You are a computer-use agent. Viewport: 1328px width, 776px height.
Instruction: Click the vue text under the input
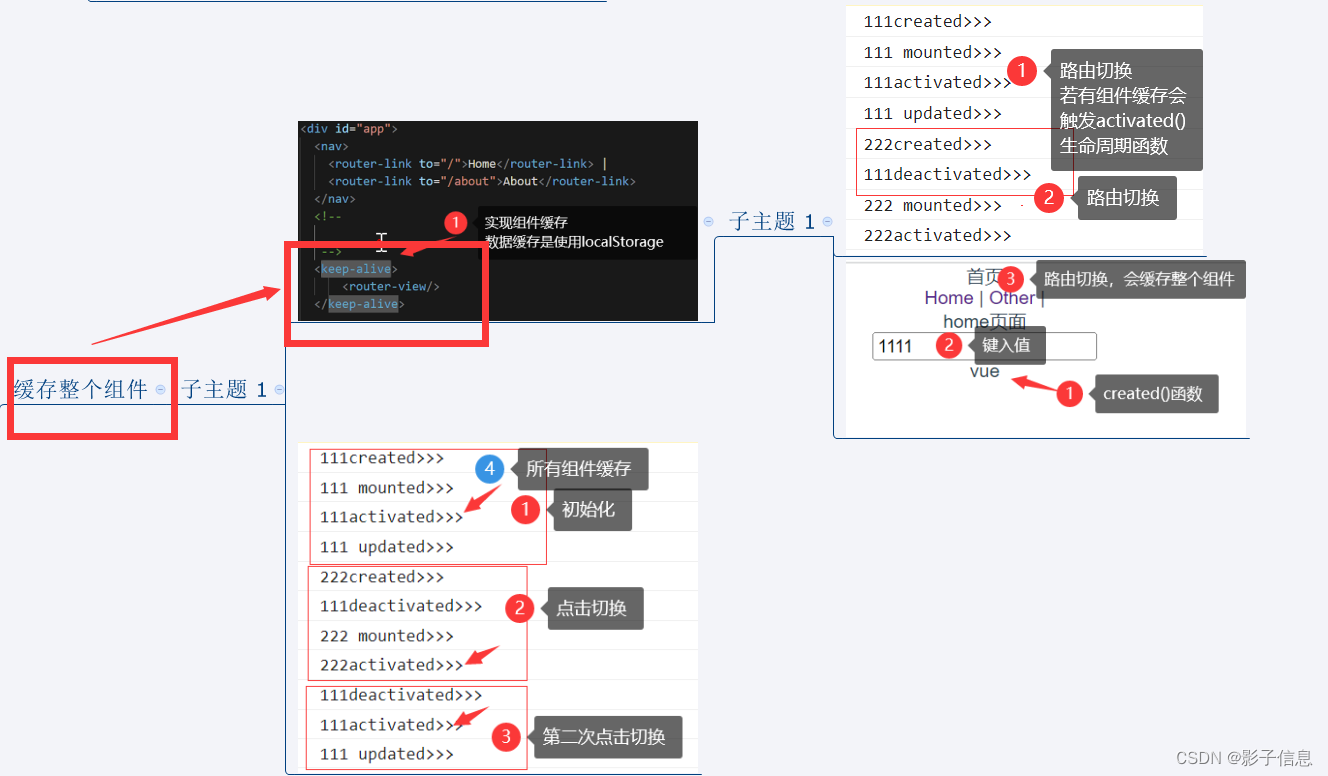(985, 371)
